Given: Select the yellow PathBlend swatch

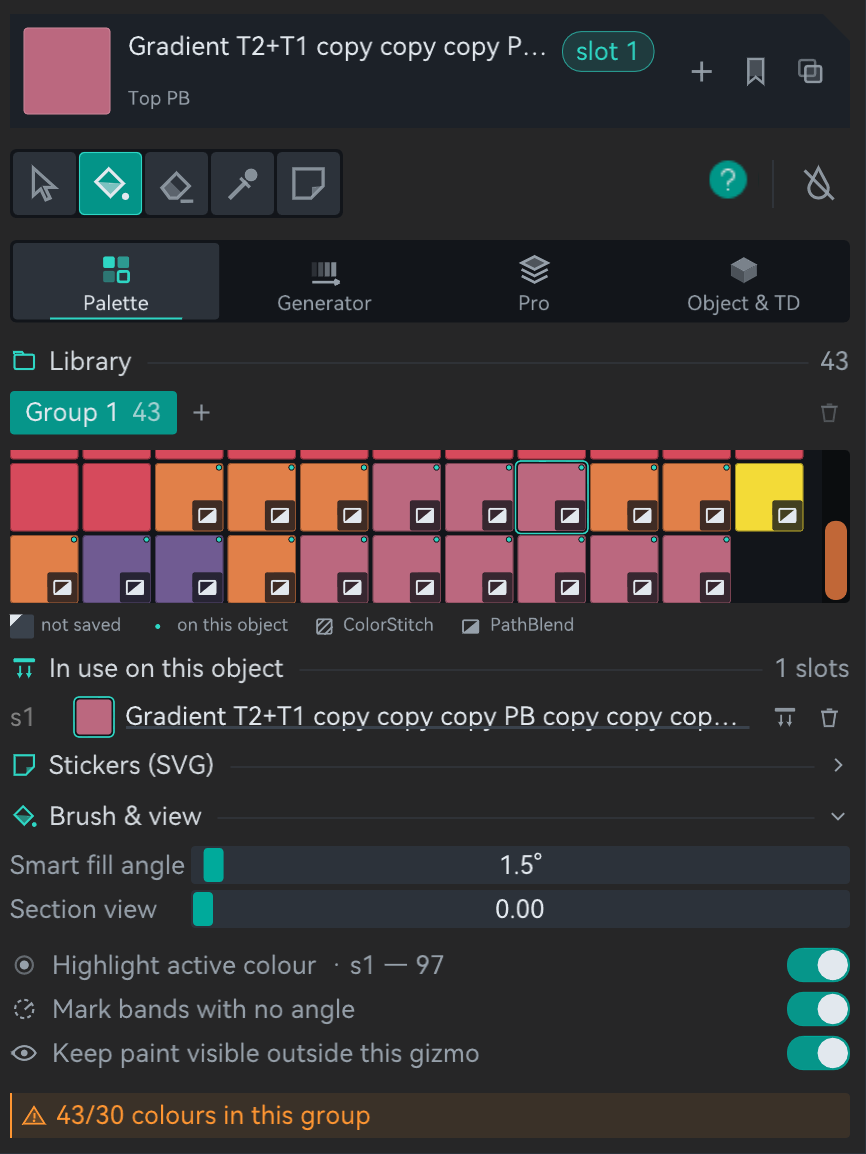Looking at the screenshot, I should 769,497.
